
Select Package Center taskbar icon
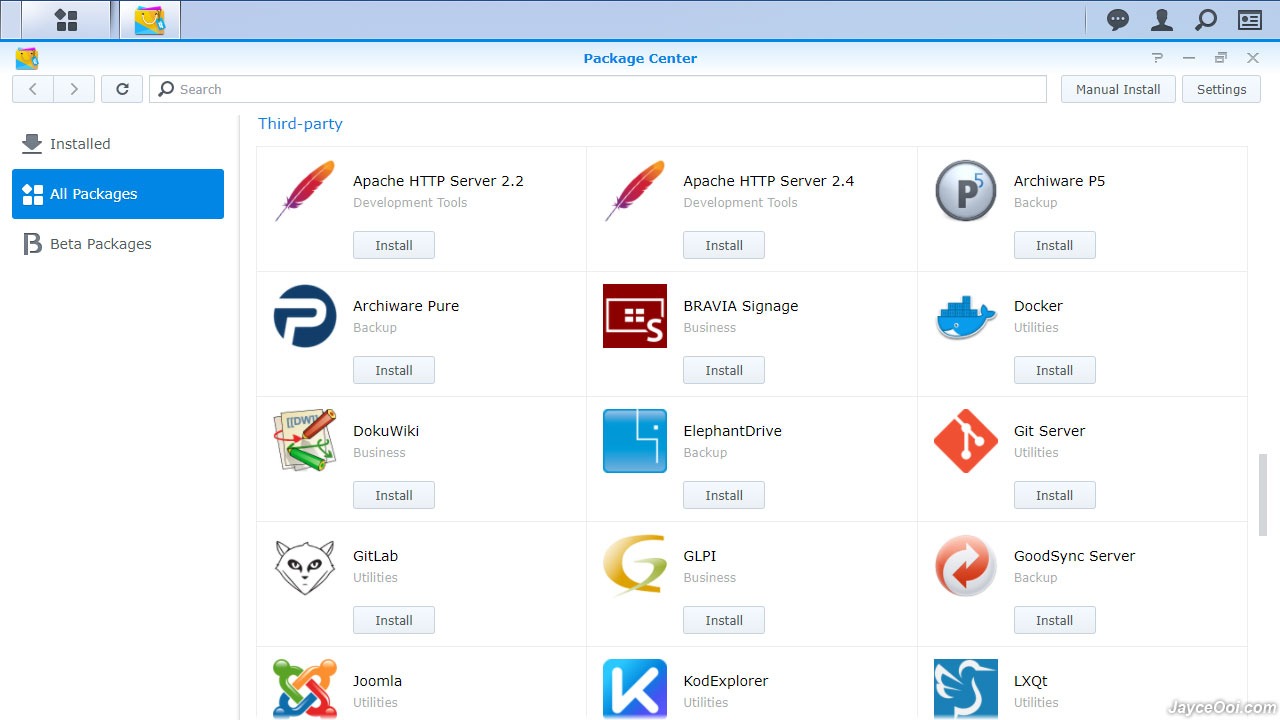click(x=150, y=20)
